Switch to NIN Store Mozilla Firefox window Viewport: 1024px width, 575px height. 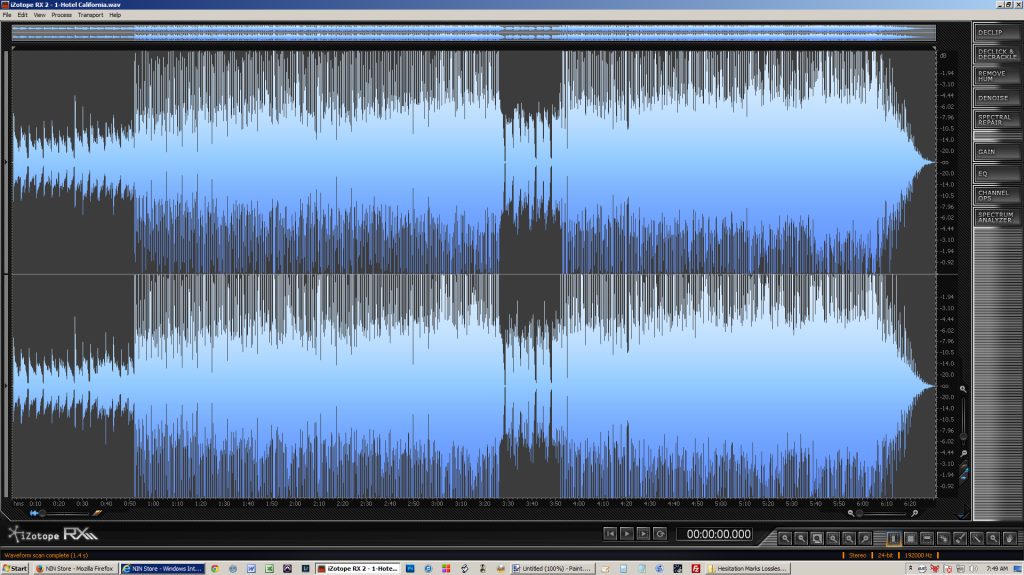74,568
